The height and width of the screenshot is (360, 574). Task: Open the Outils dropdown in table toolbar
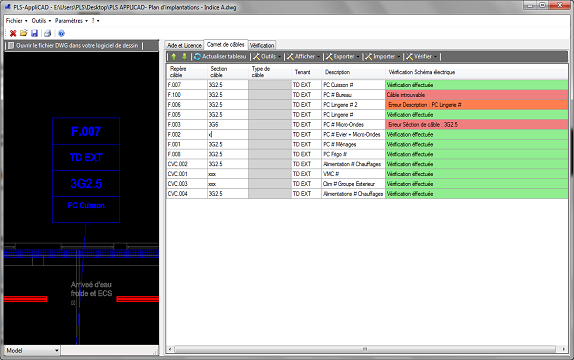267,56
